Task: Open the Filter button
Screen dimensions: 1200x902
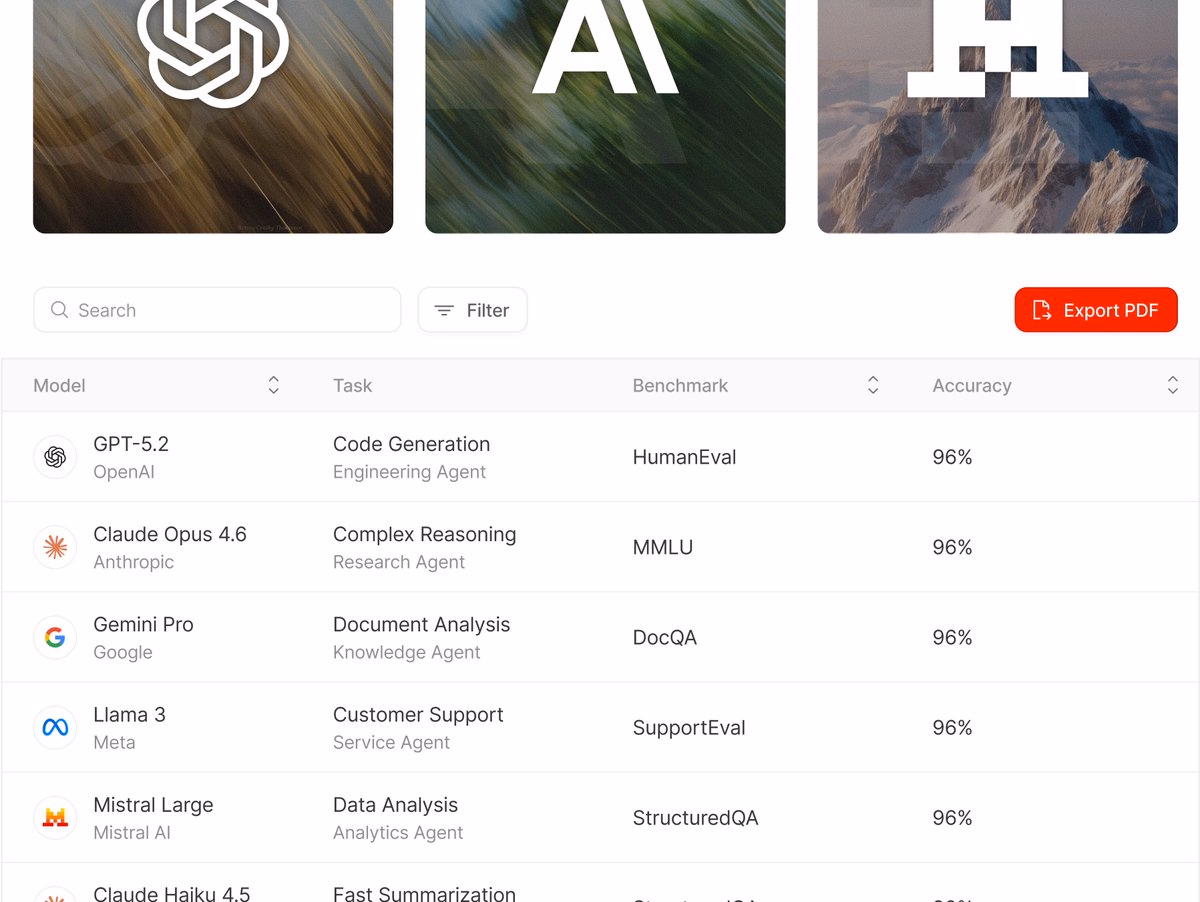Action: [472, 310]
